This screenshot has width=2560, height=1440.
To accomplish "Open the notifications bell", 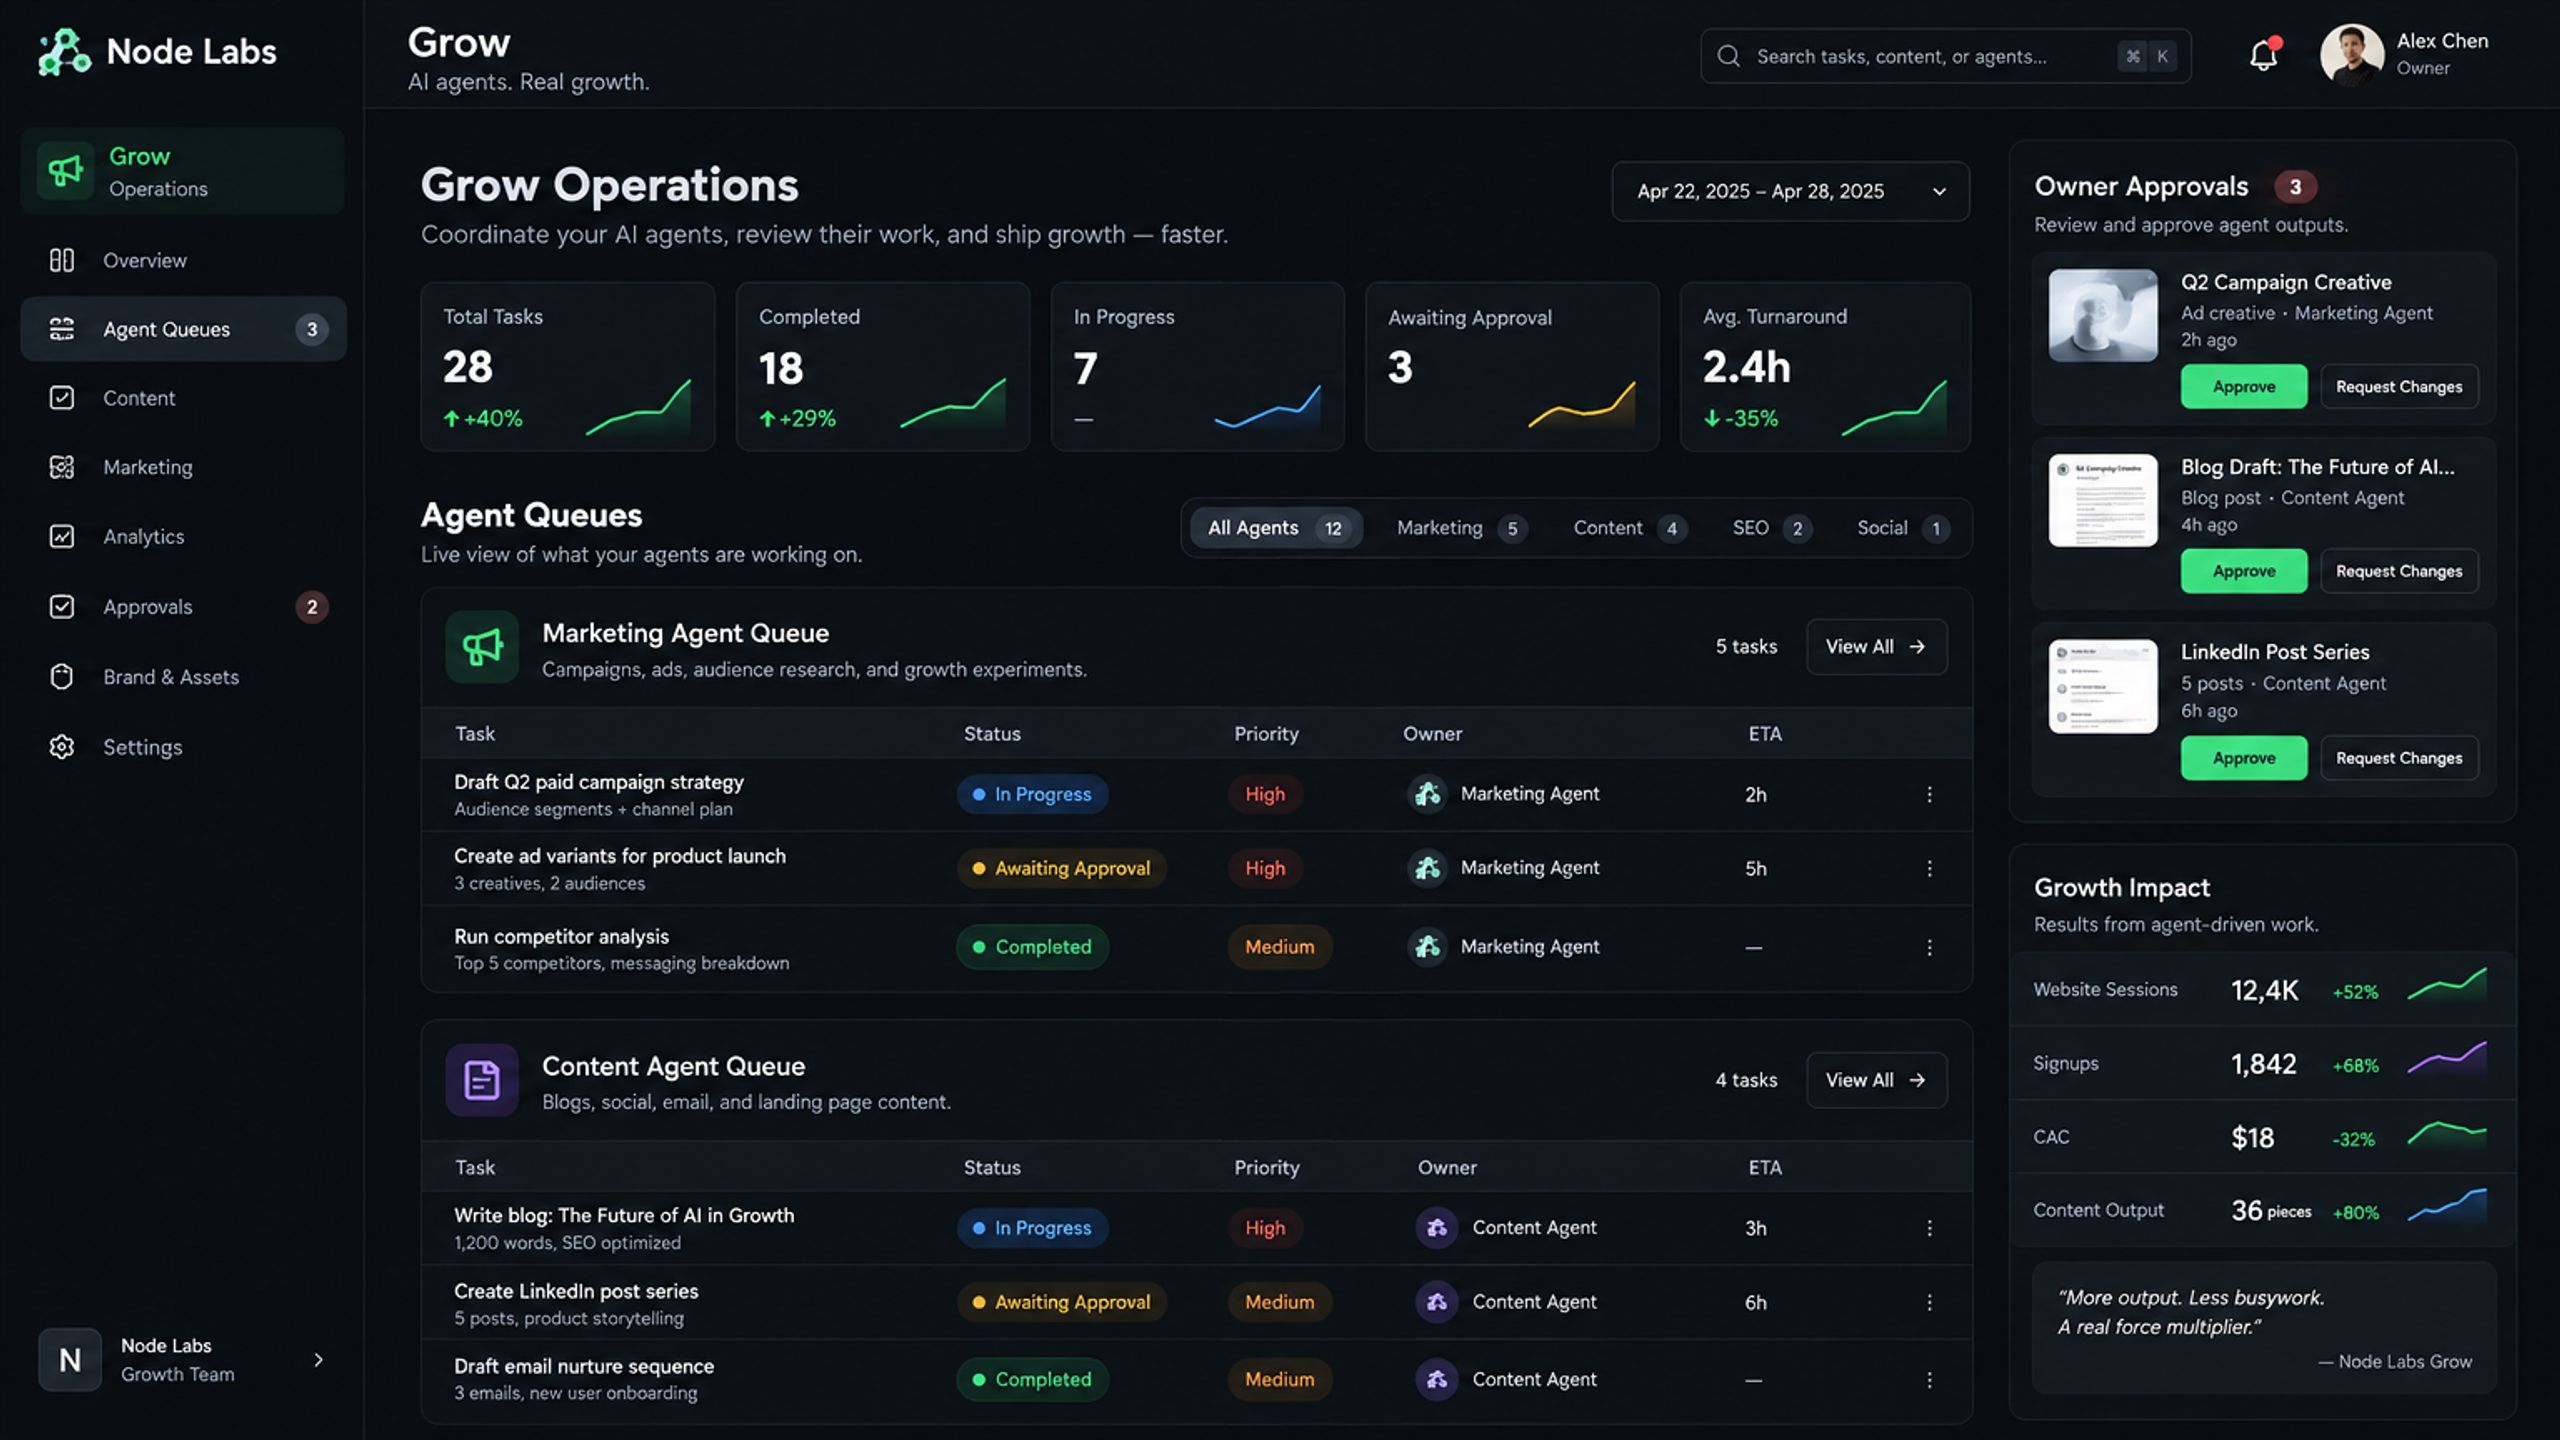I will click(x=2263, y=55).
